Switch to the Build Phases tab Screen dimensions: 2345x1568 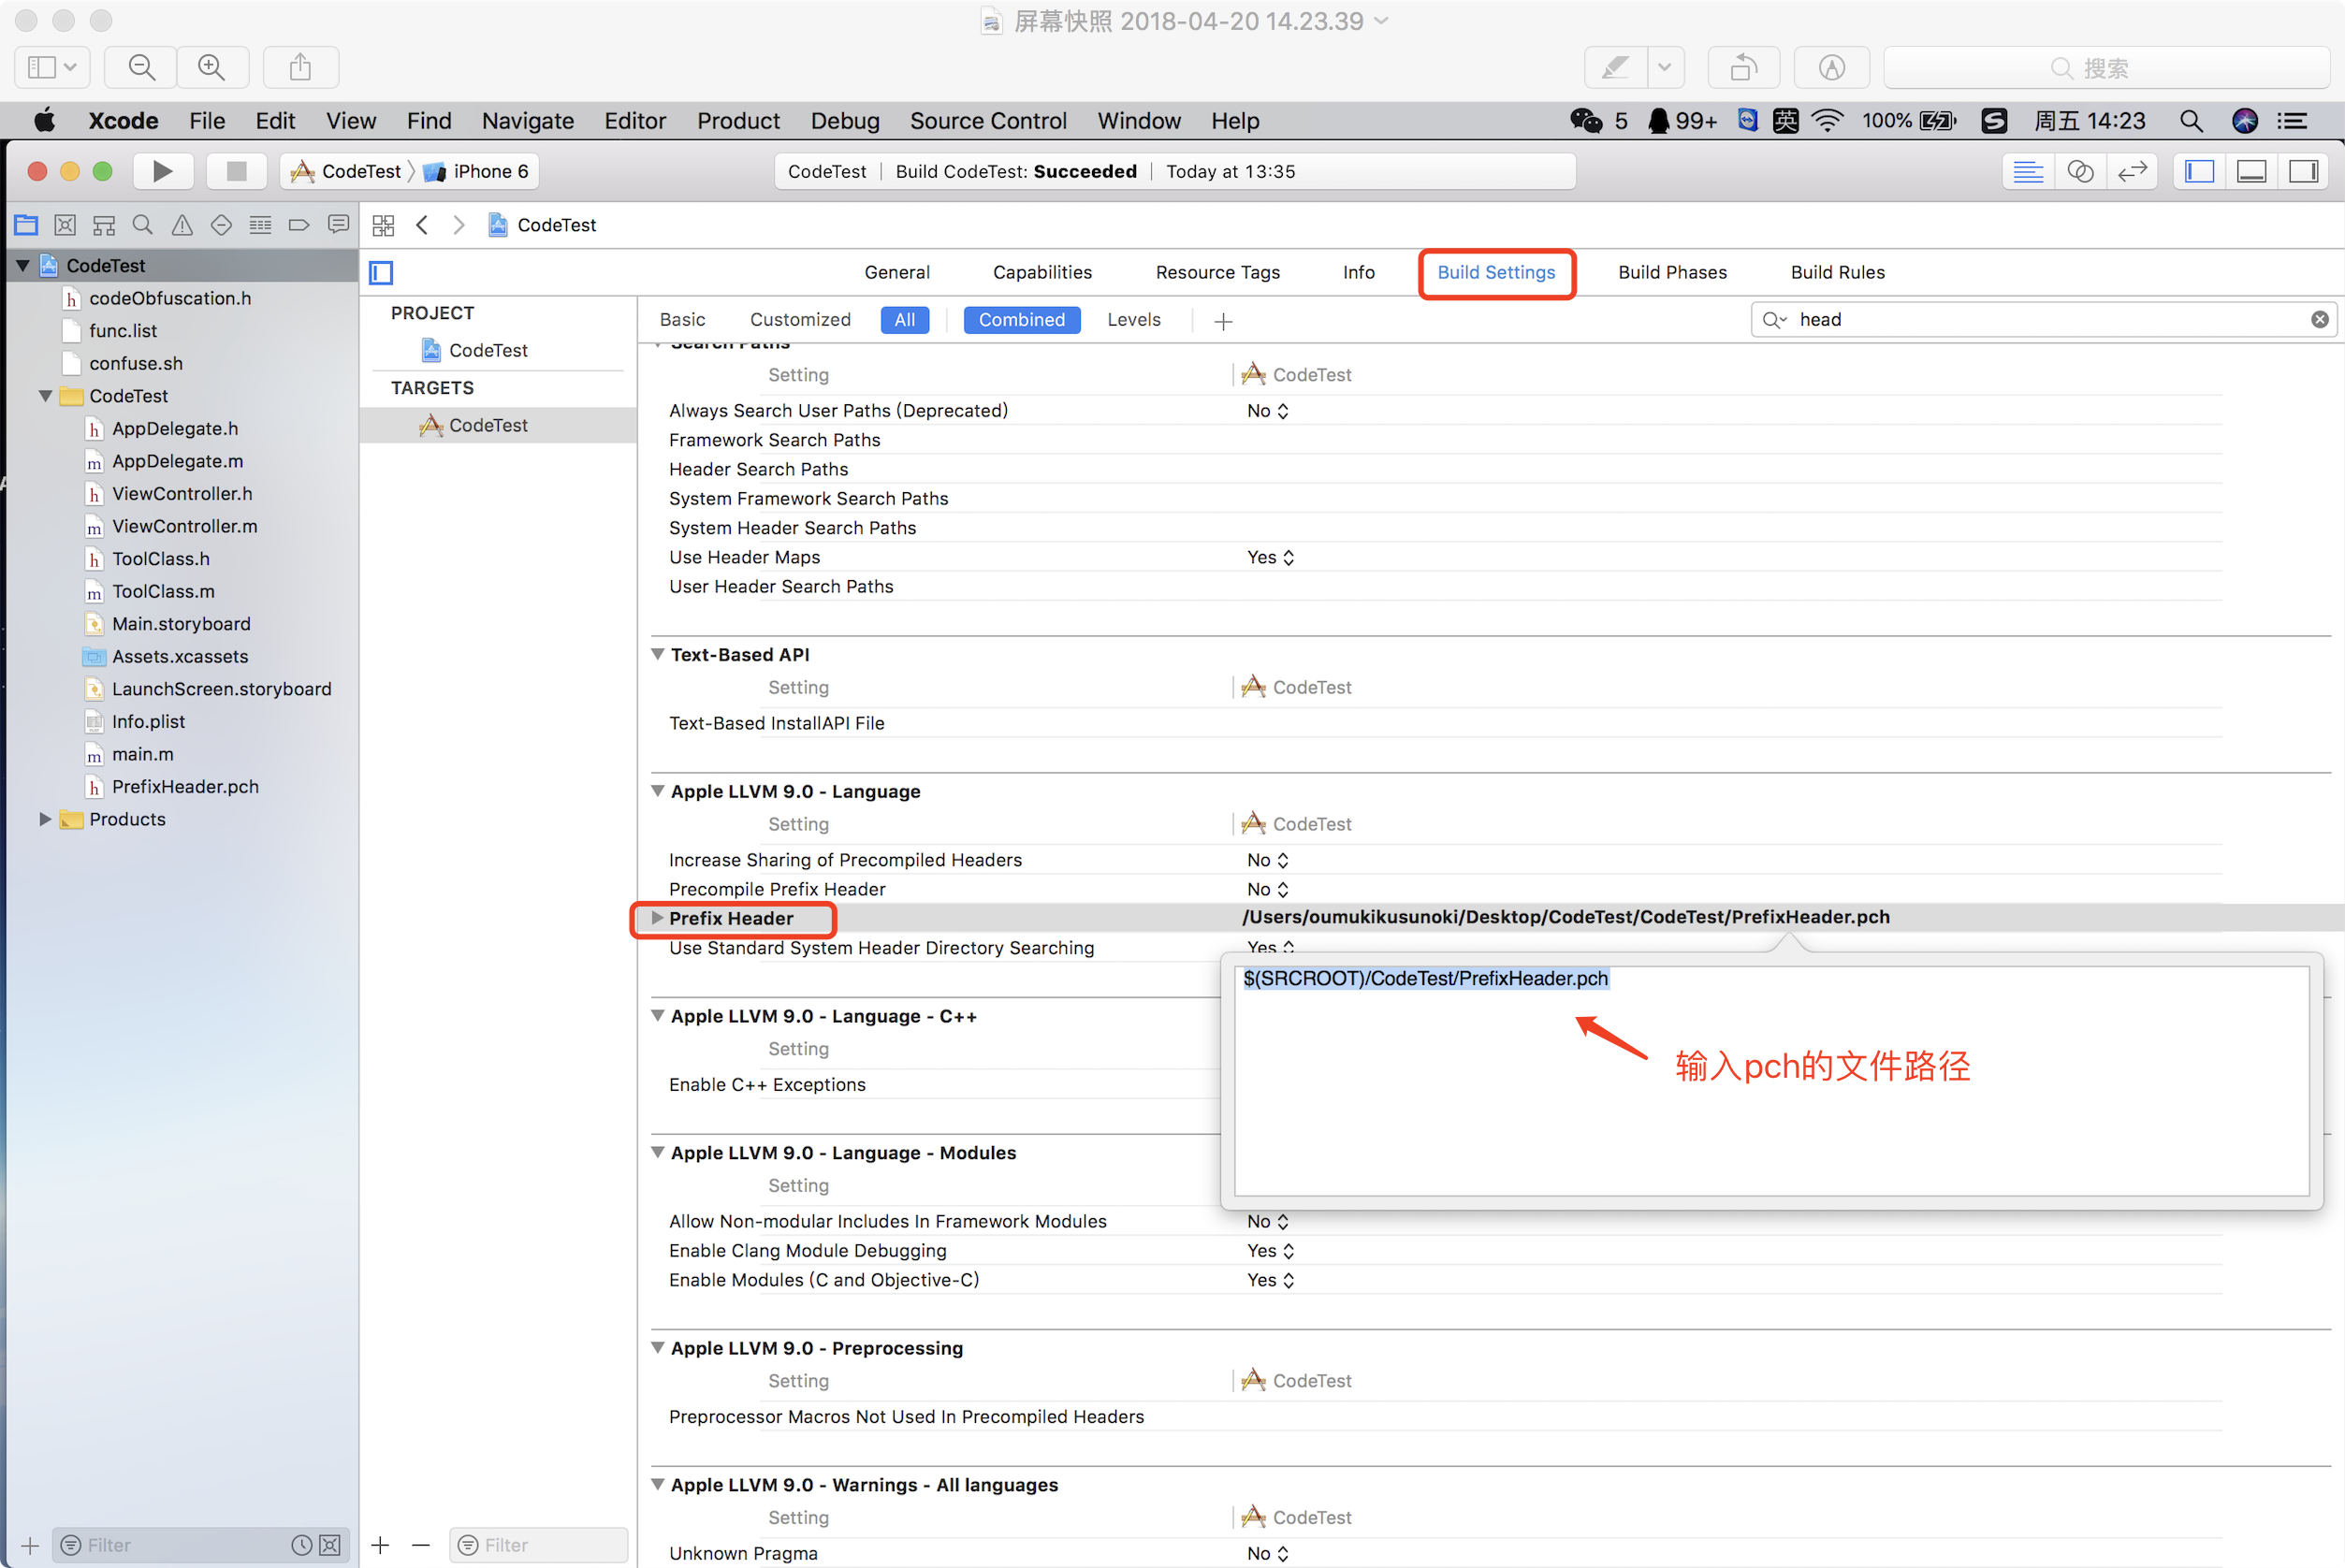click(1672, 273)
